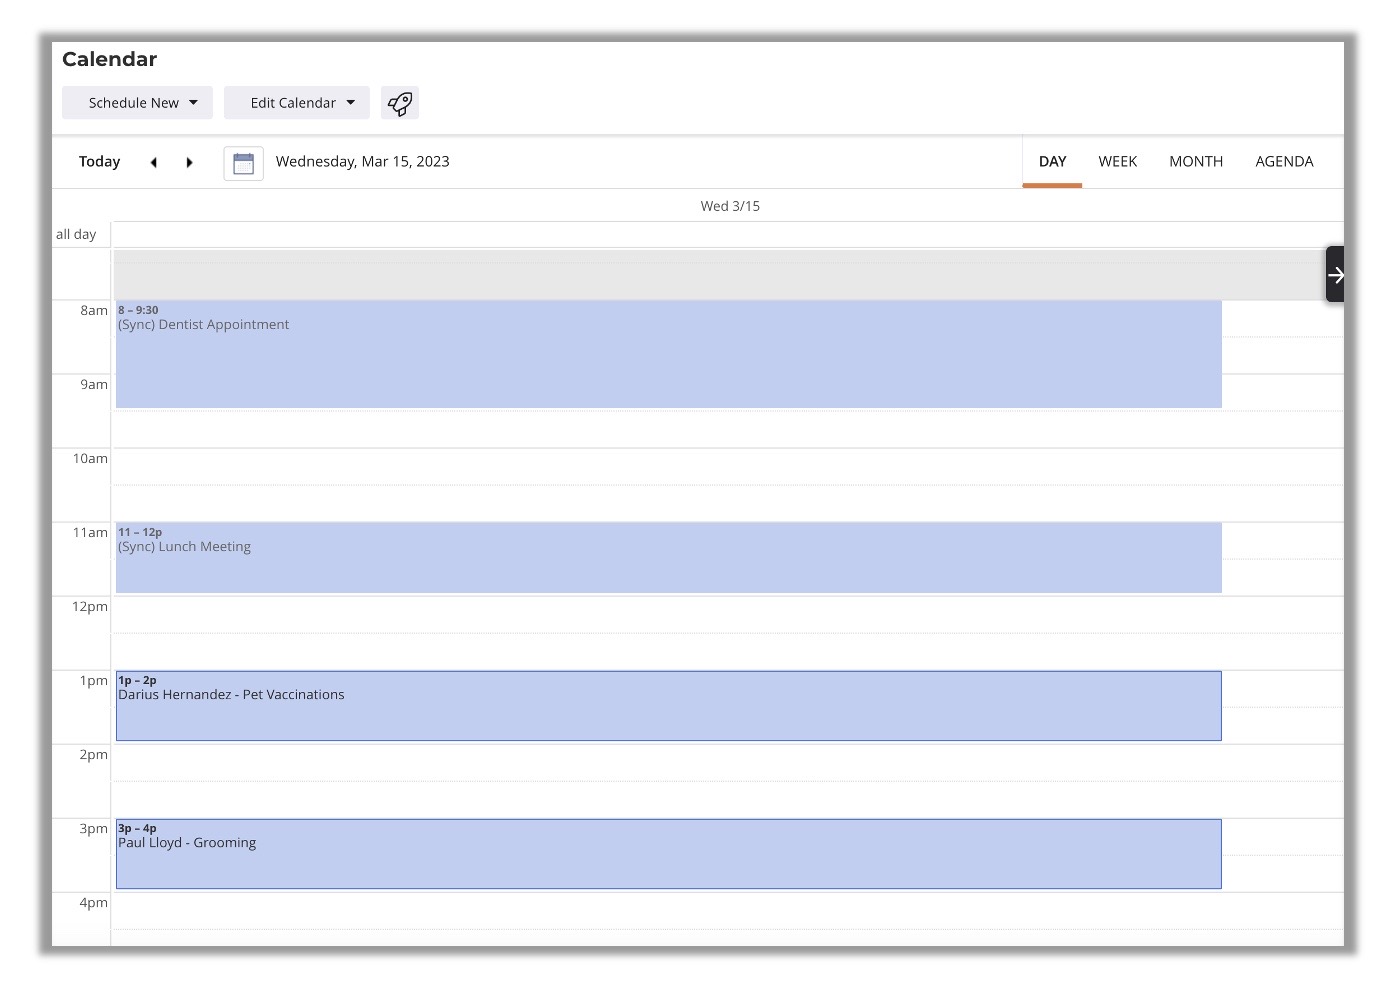
Task: Expand the side panel arrow tab
Action: 1335,275
